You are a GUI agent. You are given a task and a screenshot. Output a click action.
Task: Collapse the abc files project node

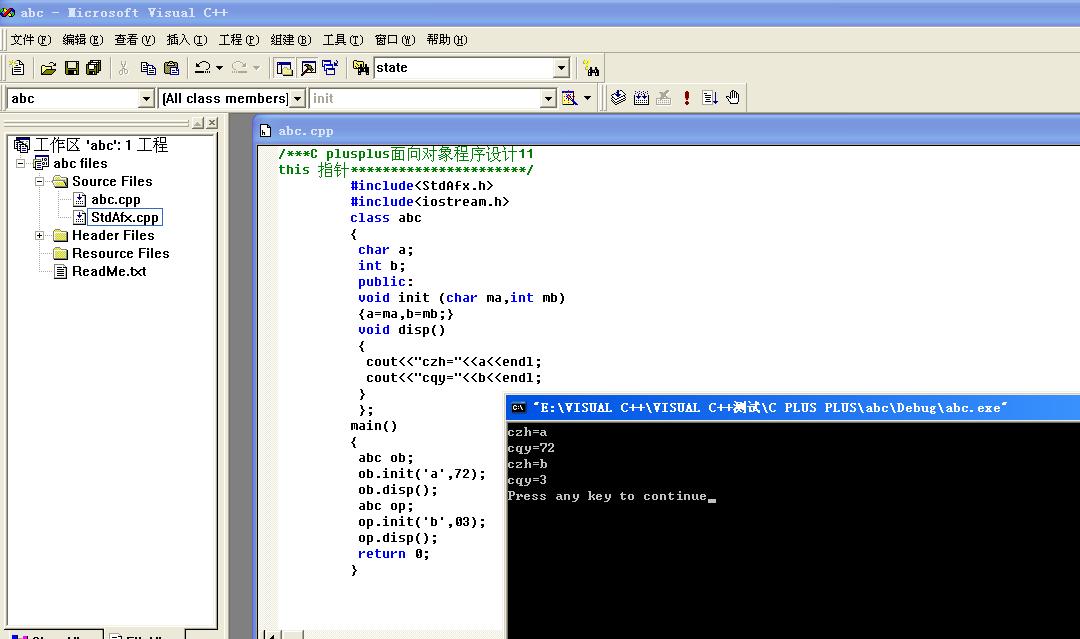(x=21, y=164)
